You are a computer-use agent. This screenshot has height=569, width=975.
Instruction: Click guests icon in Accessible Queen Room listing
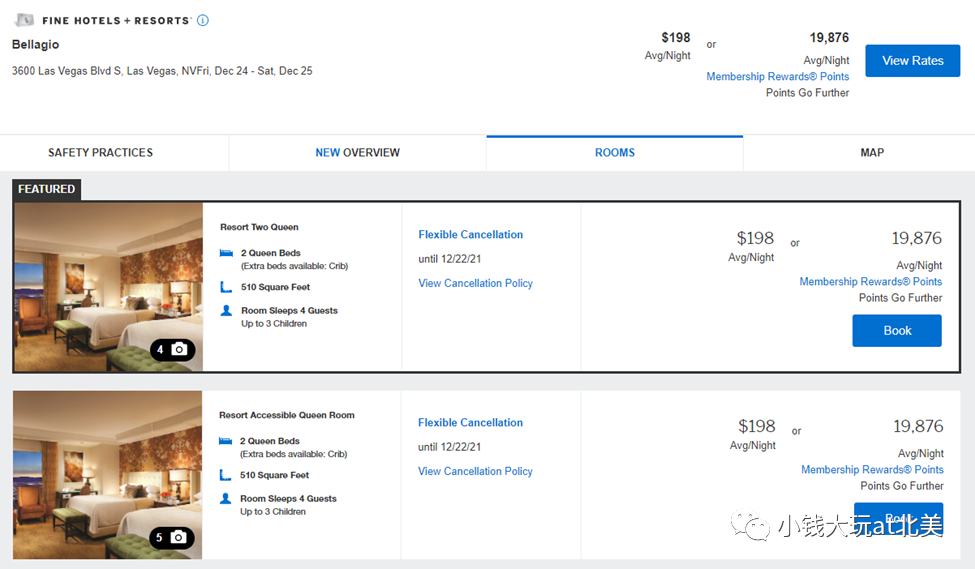click(x=226, y=499)
